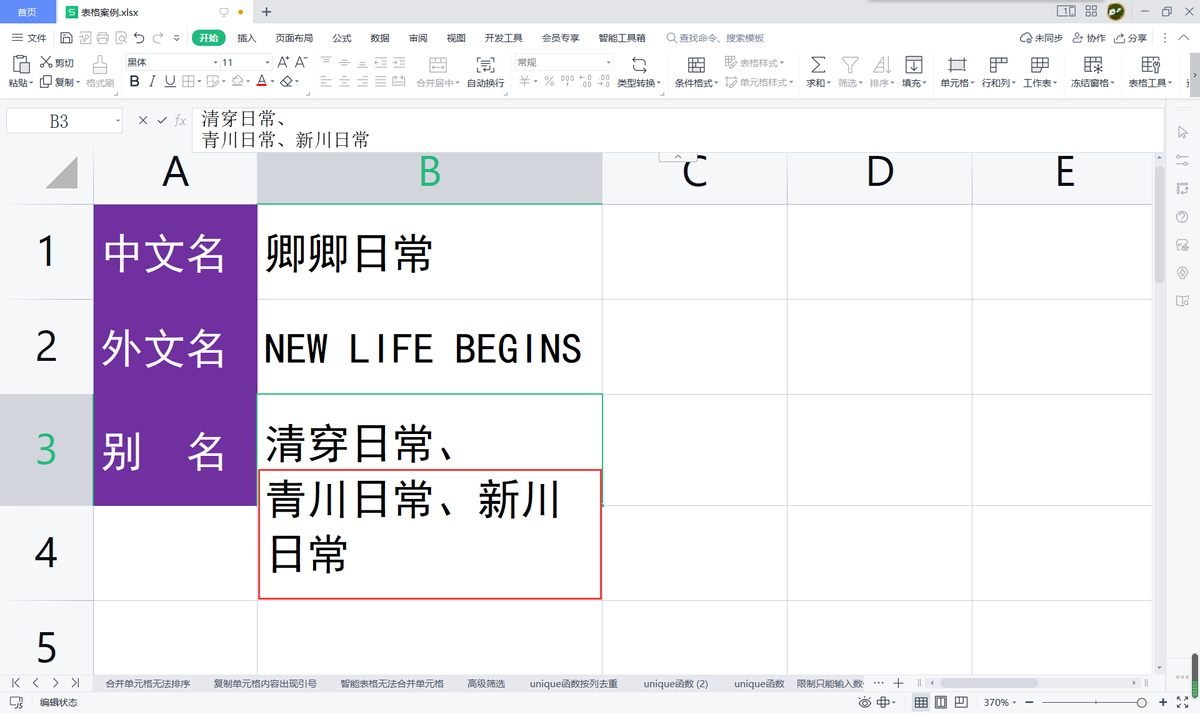Click the percent style (%) icon
This screenshot has width=1200, height=713.
pos(549,82)
